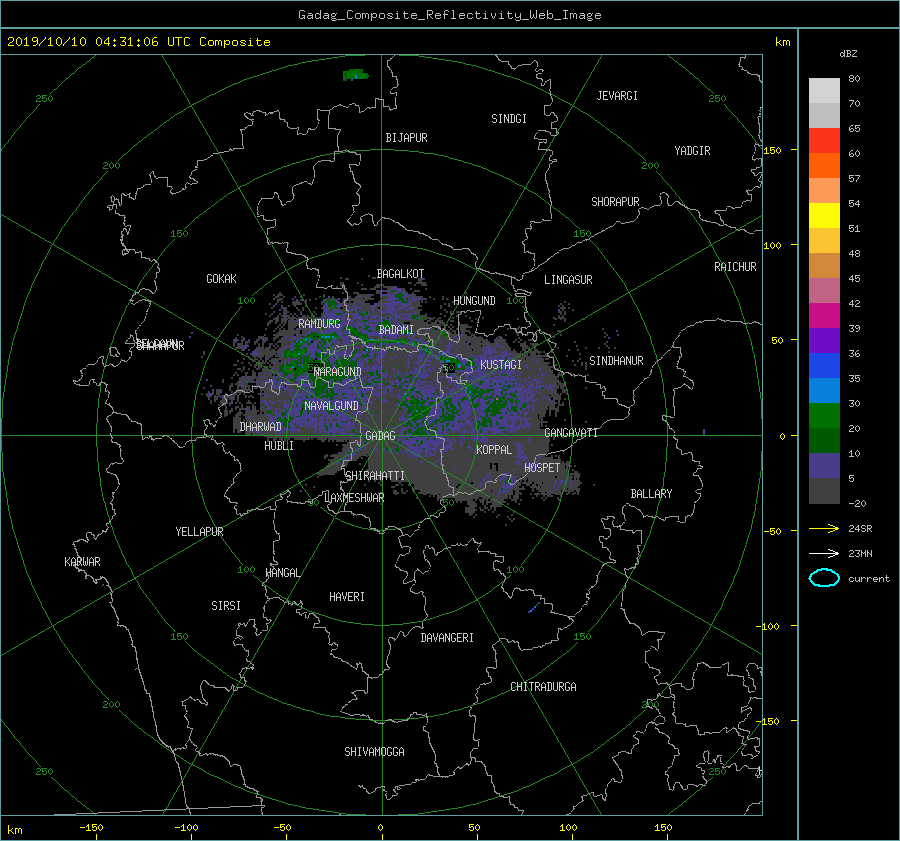Viewport: 900px width, 841px height.
Task: Click the GOKAK city label
Action: [222, 278]
